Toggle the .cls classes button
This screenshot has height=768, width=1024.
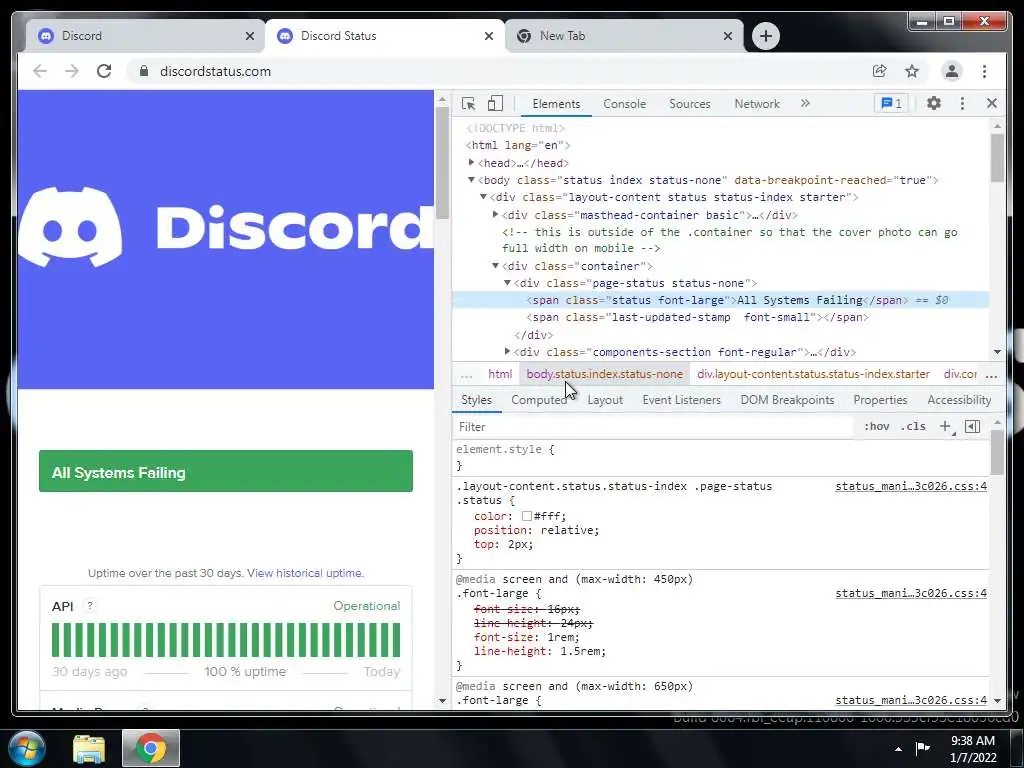pyautogui.click(x=913, y=426)
